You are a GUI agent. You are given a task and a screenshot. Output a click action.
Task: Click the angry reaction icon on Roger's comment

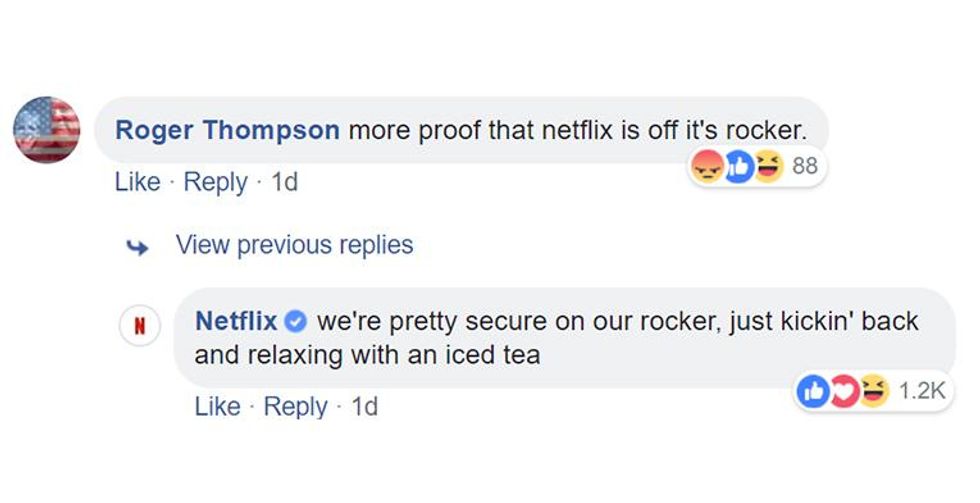tap(706, 168)
